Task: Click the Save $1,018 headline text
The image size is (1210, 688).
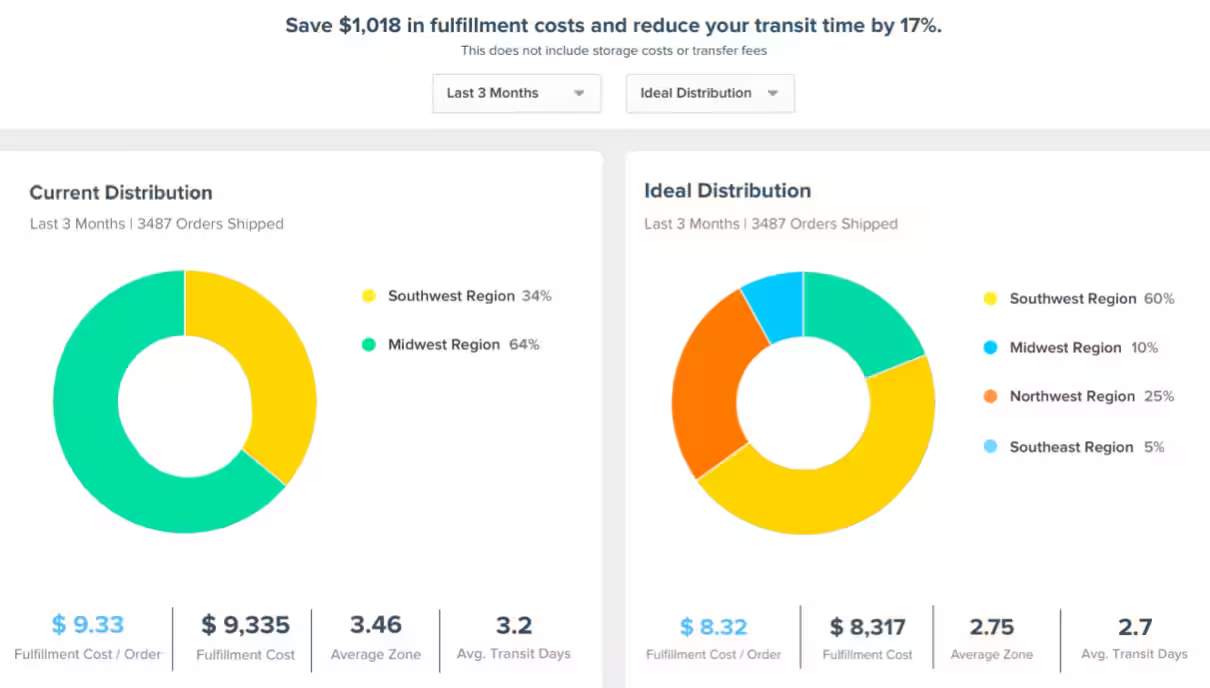Action: [x=613, y=25]
